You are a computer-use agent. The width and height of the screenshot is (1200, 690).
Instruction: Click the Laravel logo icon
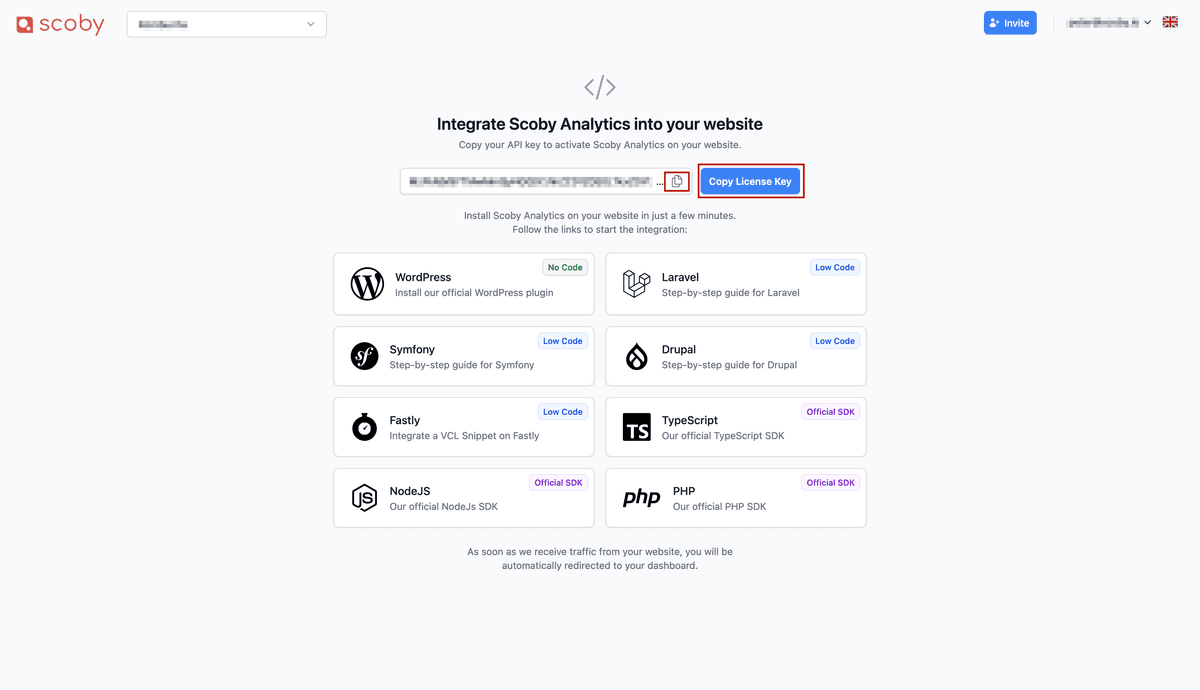[x=637, y=284]
